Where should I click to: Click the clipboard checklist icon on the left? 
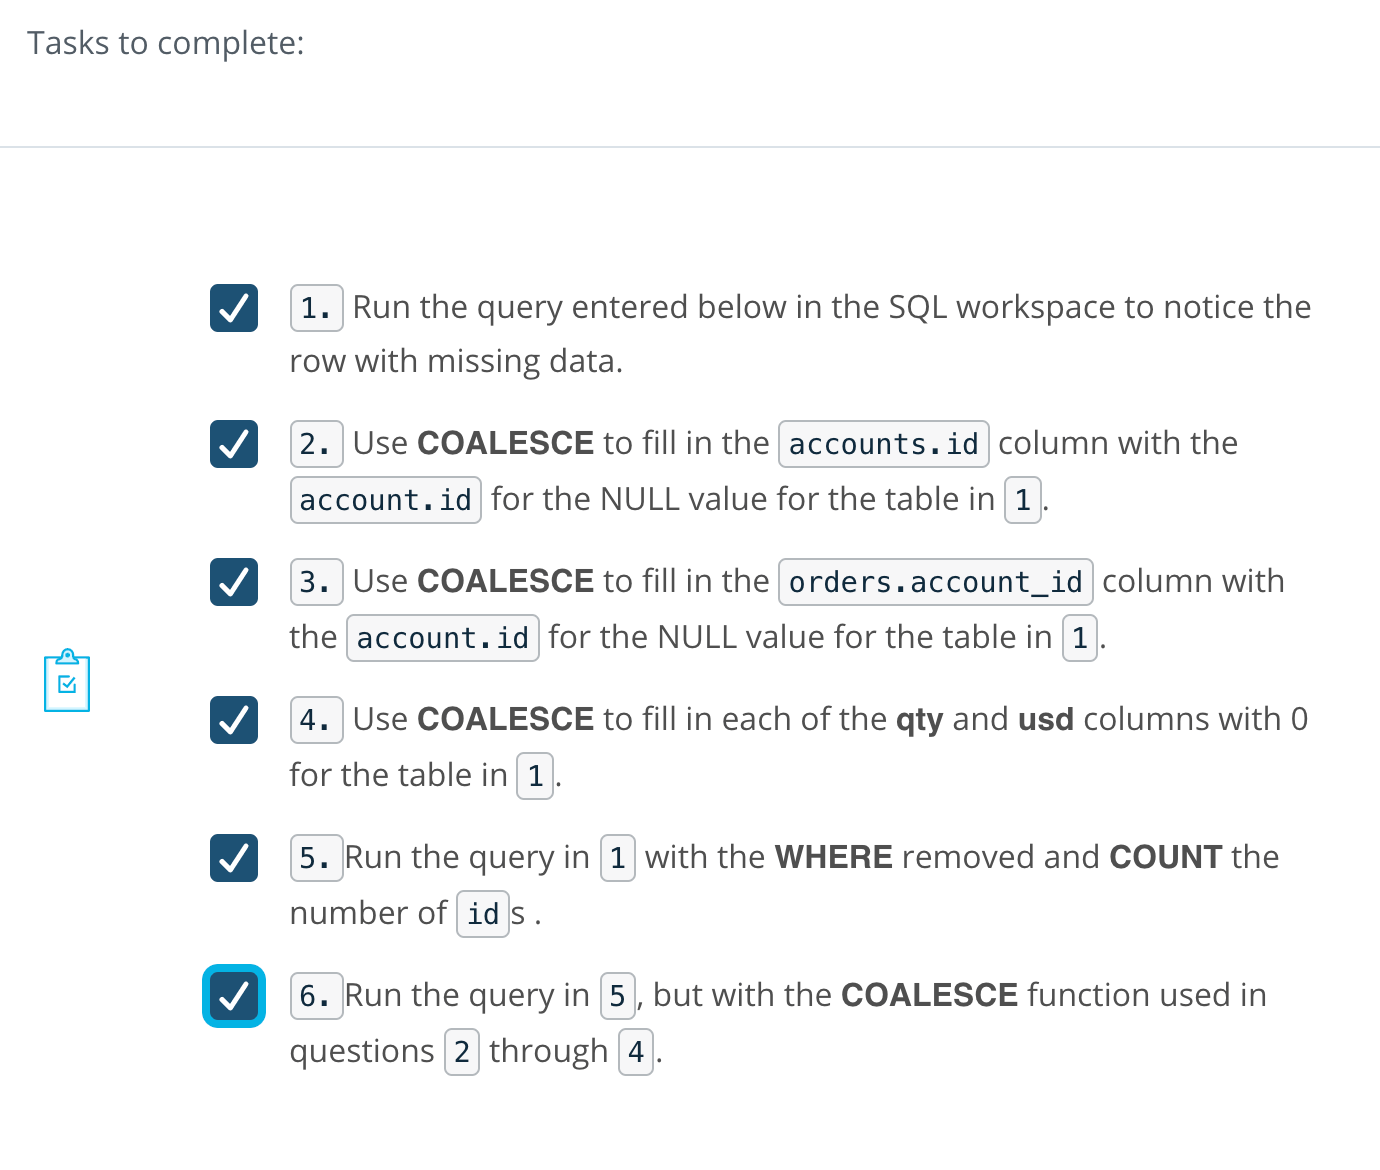66,680
